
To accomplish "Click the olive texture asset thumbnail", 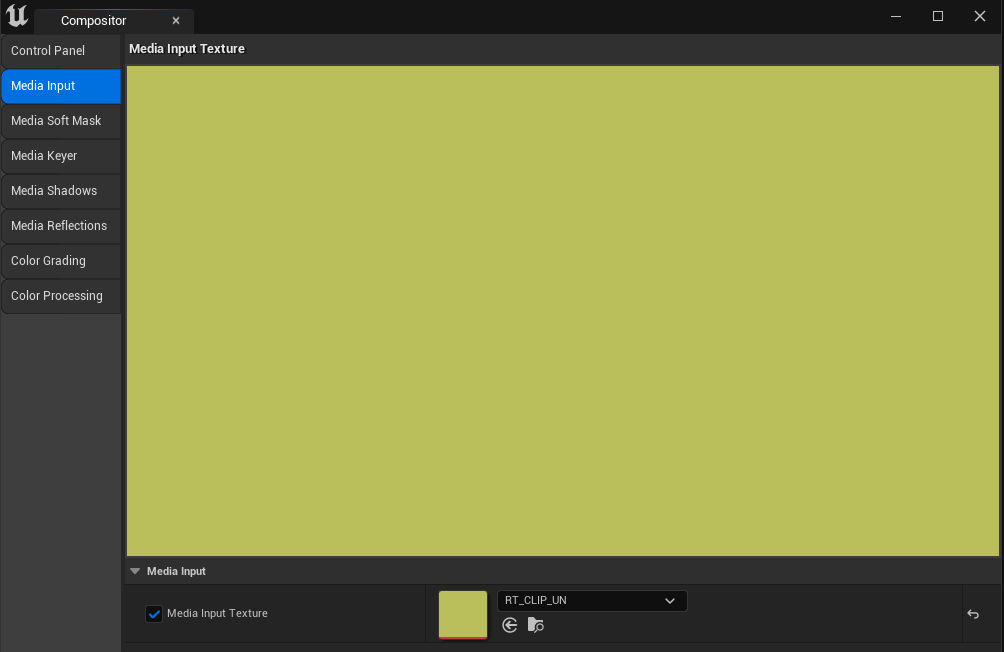I will tap(463, 614).
